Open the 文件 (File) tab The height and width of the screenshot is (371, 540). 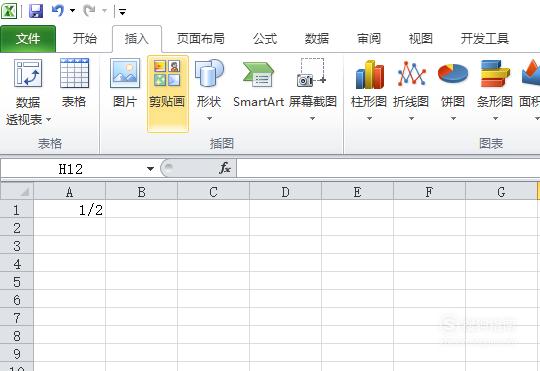click(28, 39)
